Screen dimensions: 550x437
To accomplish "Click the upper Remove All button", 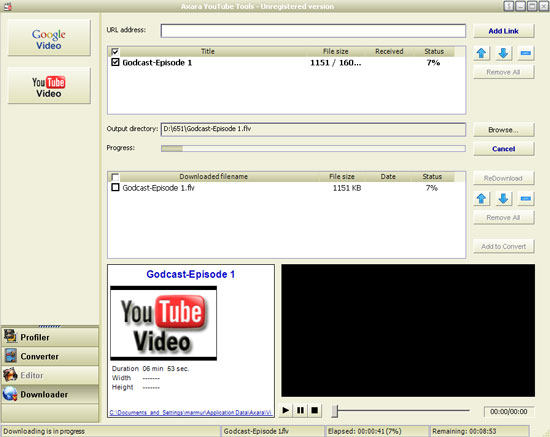I will coord(503,72).
